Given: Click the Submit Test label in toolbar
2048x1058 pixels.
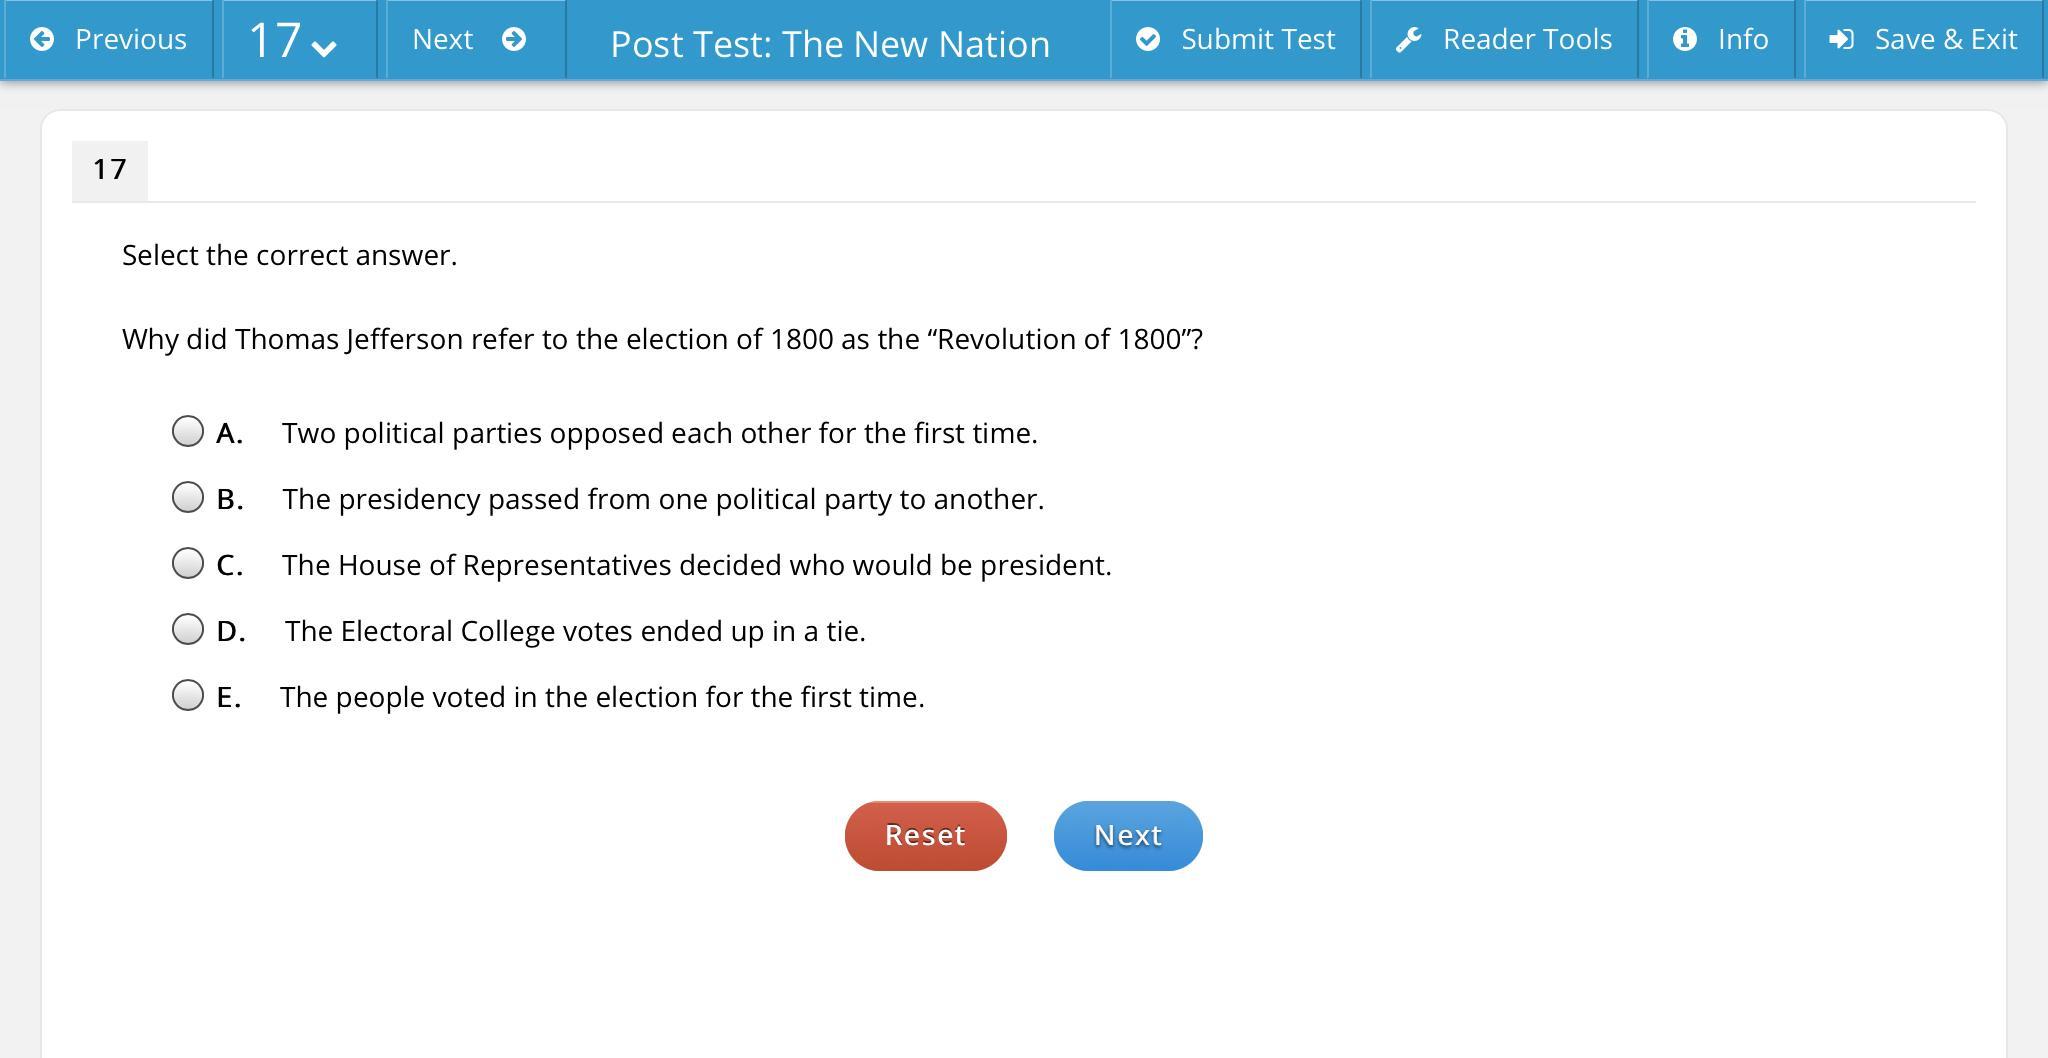Looking at the screenshot, I should (1258, 39).
